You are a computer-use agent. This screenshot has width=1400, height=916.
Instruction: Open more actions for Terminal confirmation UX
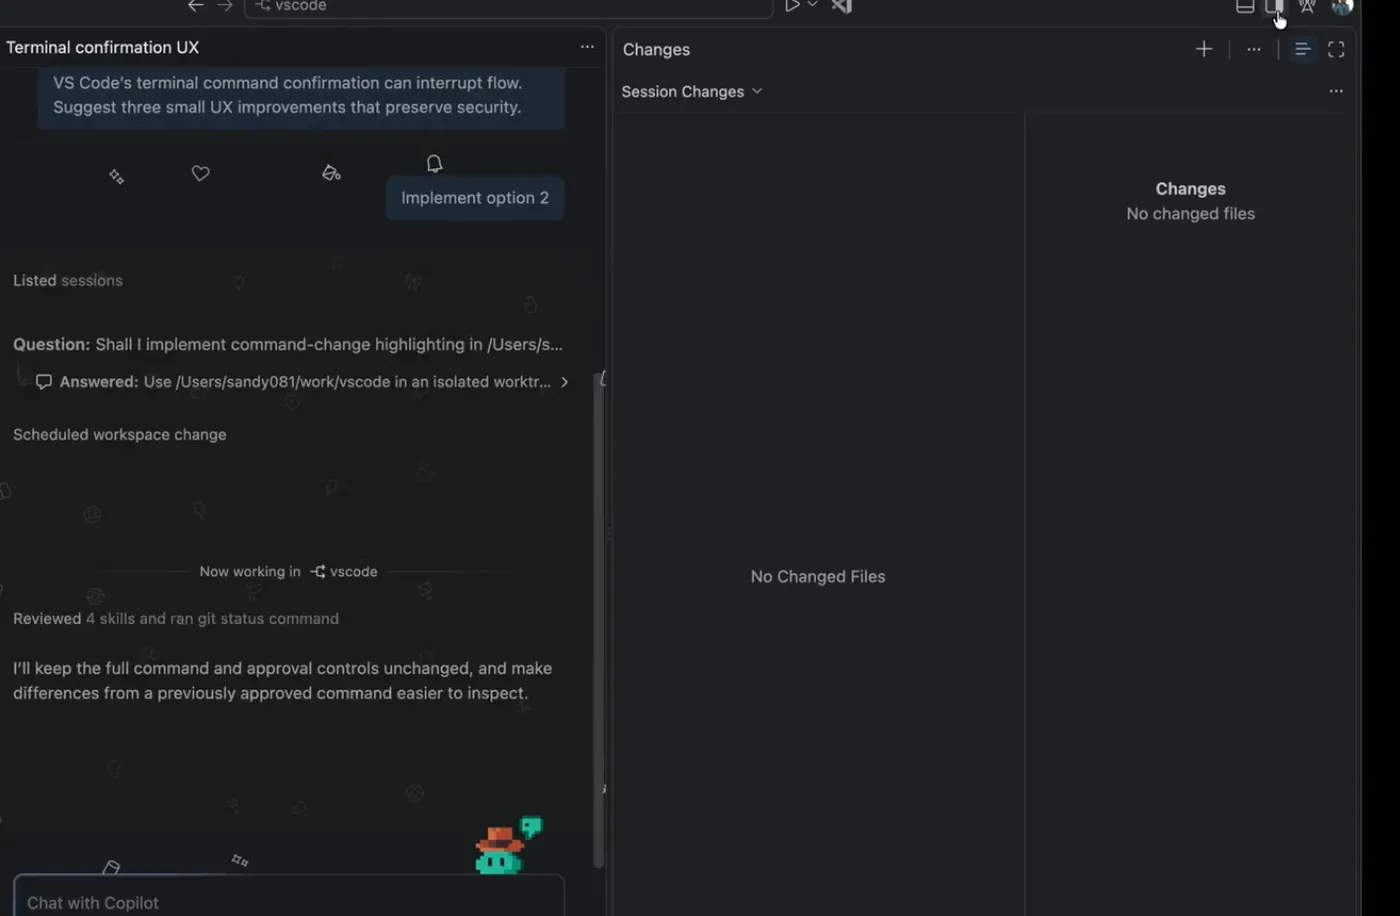click(587, 47)
